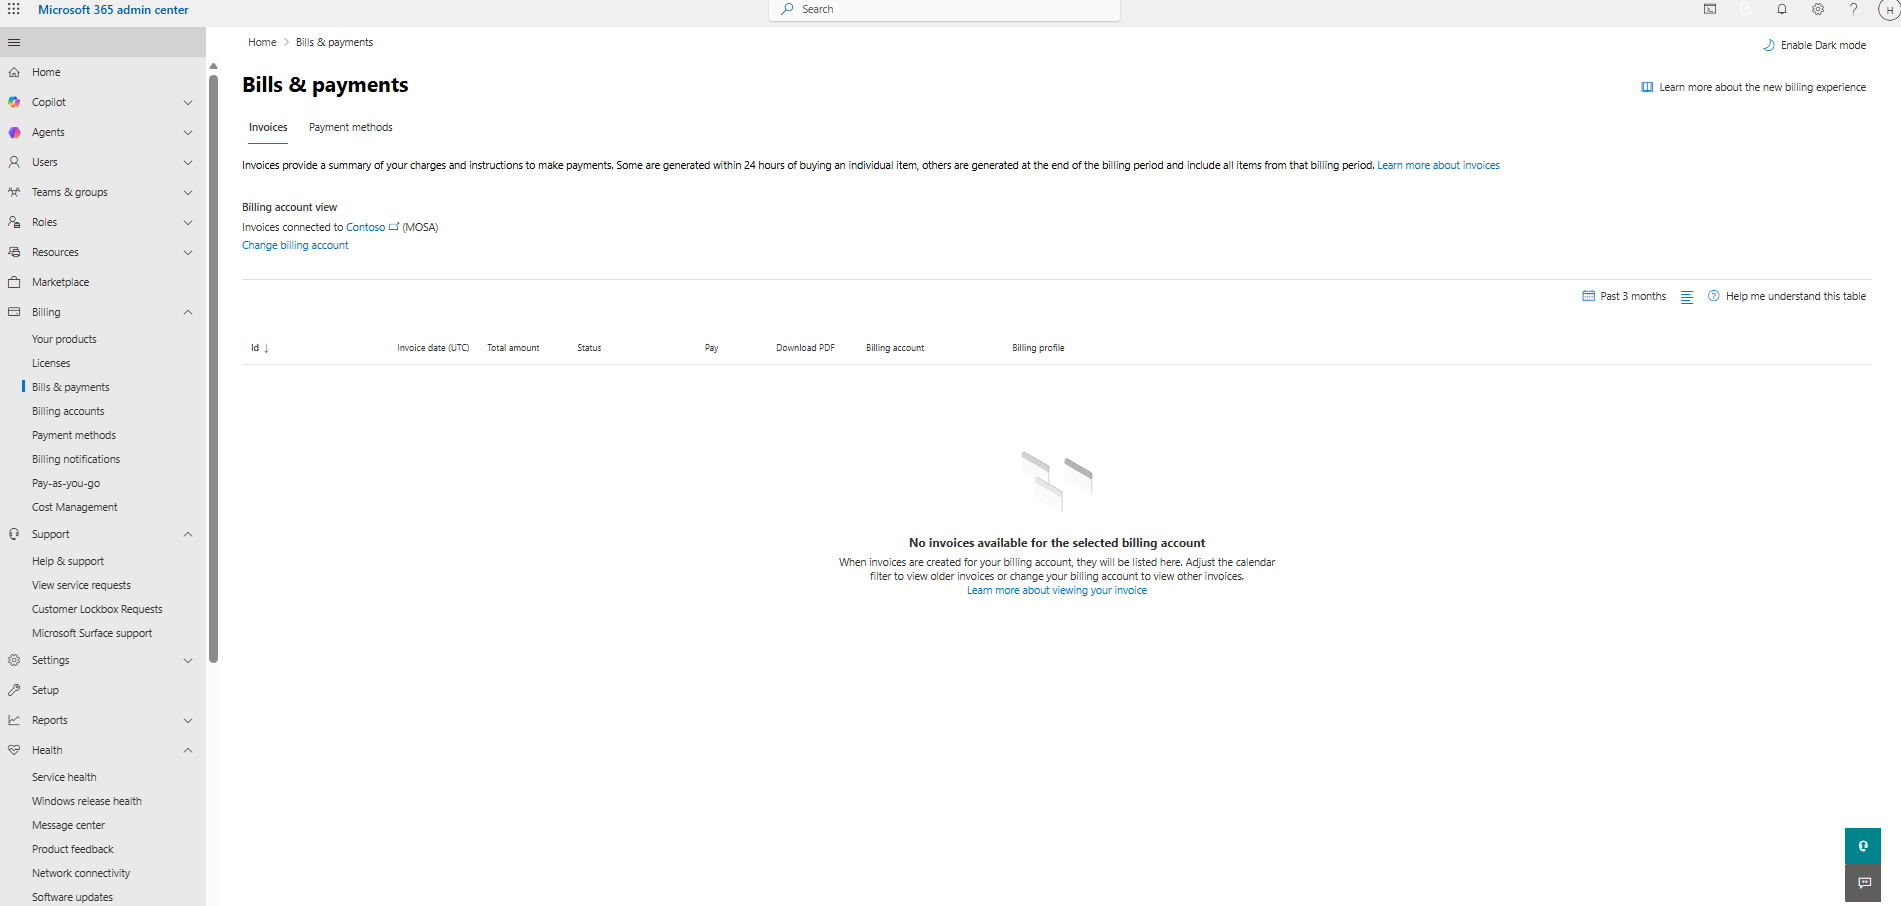Viewport: 1901px width, 906px height.
Task: Open the Contoso billing account link
Action: (366, 227)
